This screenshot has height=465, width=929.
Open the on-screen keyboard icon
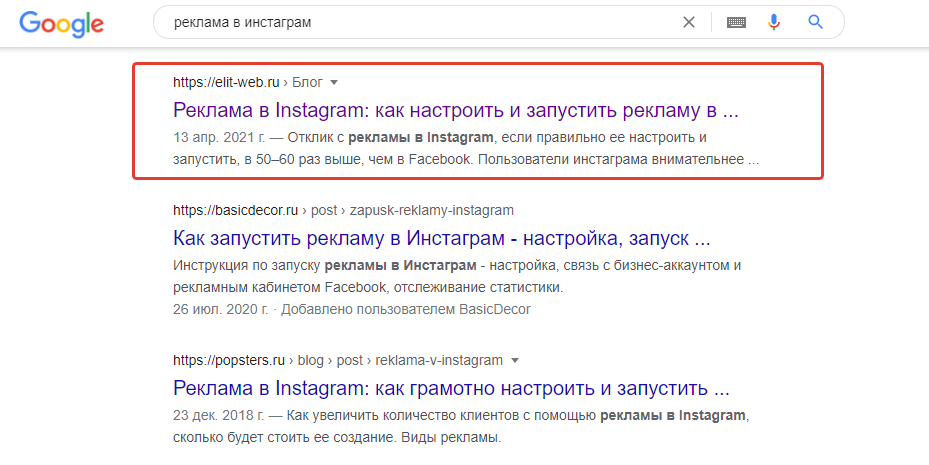[x=736, y=23]
